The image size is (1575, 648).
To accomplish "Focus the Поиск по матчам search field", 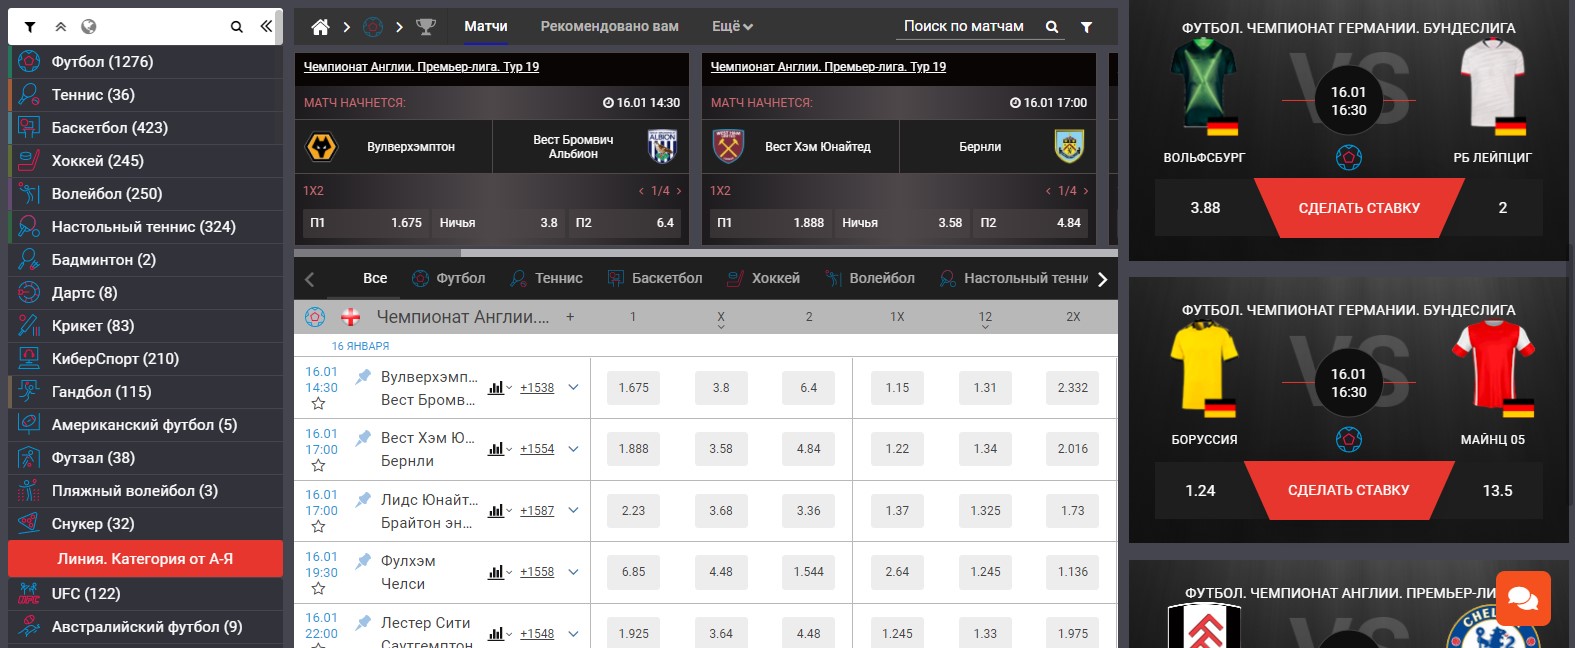I will coord(964,26).
